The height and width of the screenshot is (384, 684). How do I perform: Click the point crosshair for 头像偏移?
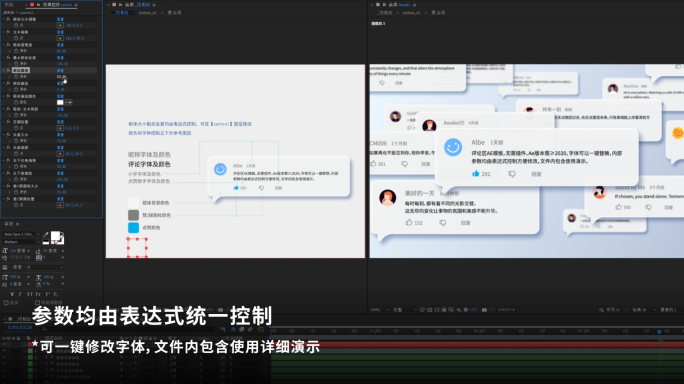(x=60, y=154)
